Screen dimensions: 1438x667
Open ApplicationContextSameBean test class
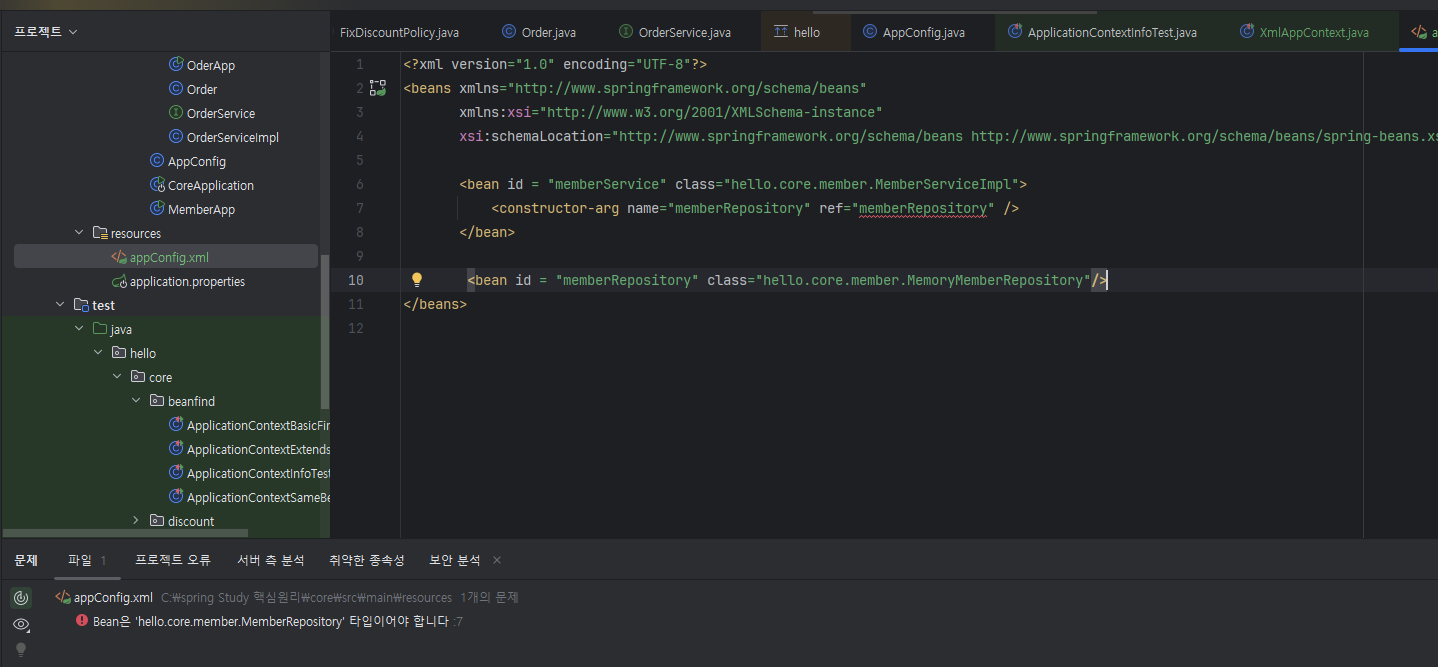click(x=258, y=497)
